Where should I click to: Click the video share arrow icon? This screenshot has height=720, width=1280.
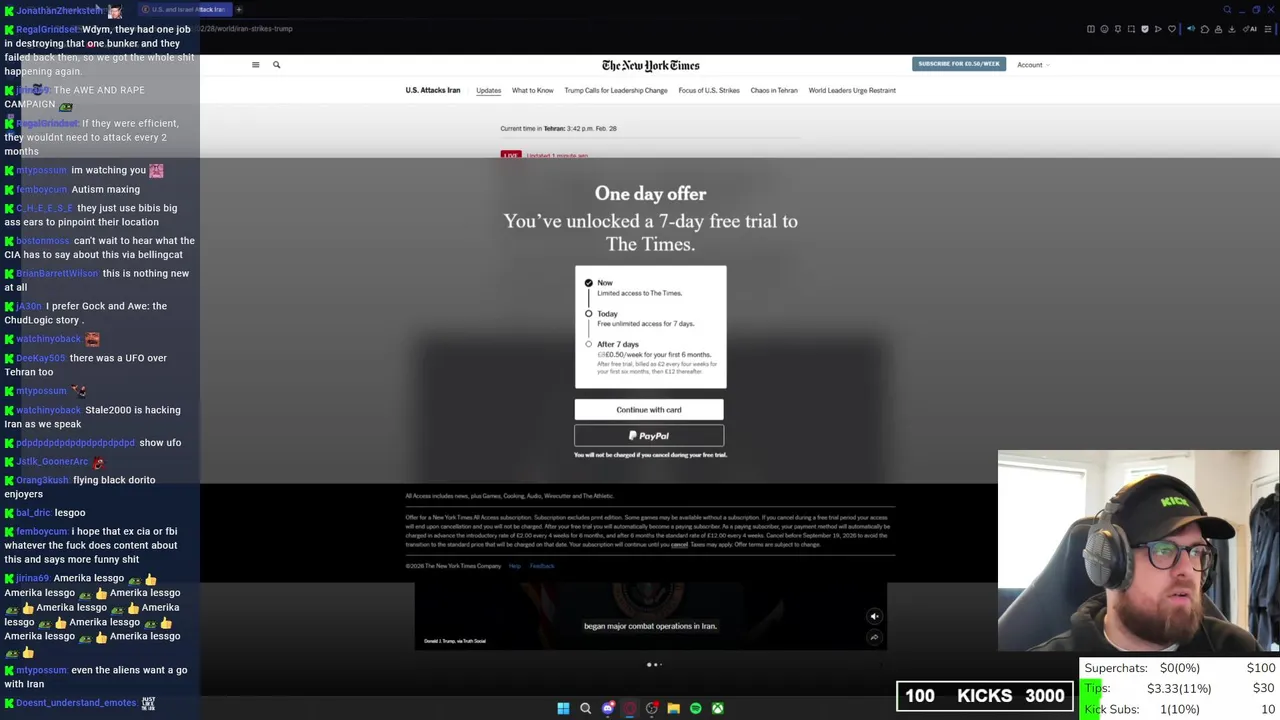pos(874,637)
